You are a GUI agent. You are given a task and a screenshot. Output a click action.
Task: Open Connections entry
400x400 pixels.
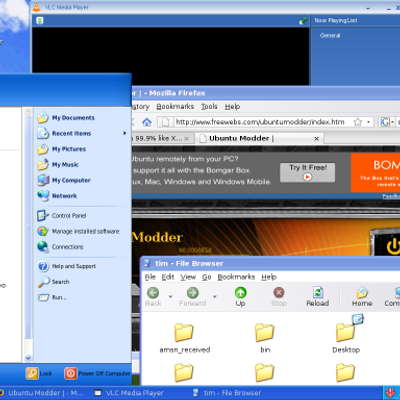tap(60, 247)
